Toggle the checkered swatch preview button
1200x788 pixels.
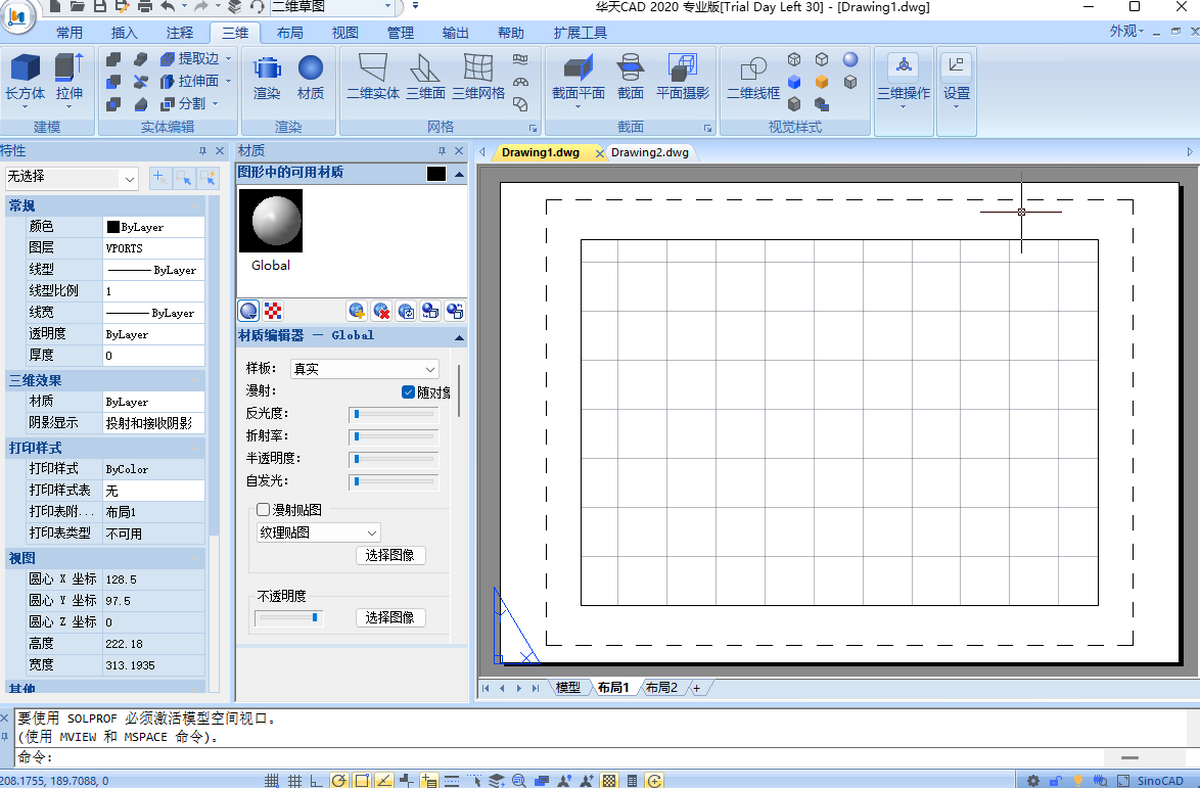[273, 311]
